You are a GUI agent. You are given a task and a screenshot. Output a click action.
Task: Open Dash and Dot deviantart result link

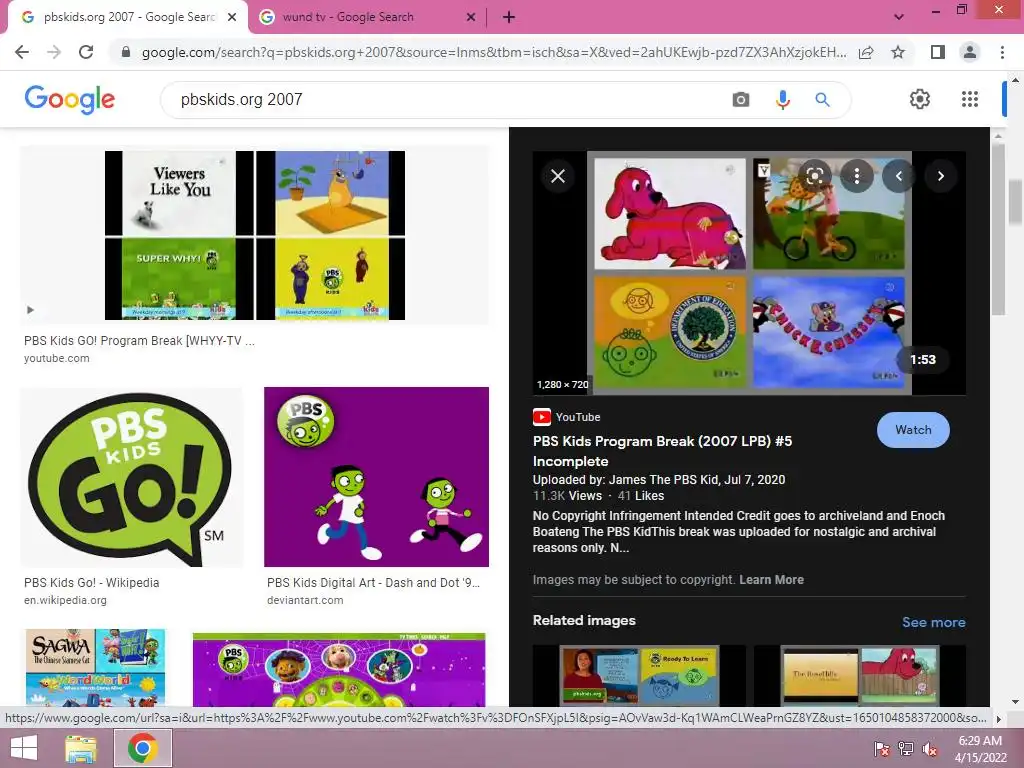tap(373, 583)
